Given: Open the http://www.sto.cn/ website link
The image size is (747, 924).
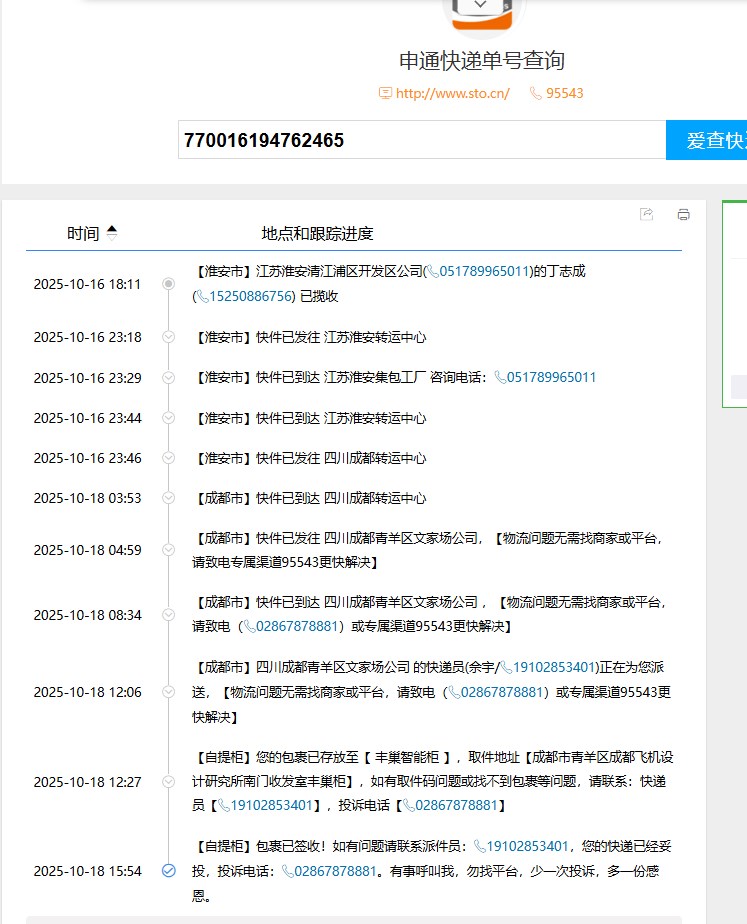Looking at the screenshot, I should (452, 93).
